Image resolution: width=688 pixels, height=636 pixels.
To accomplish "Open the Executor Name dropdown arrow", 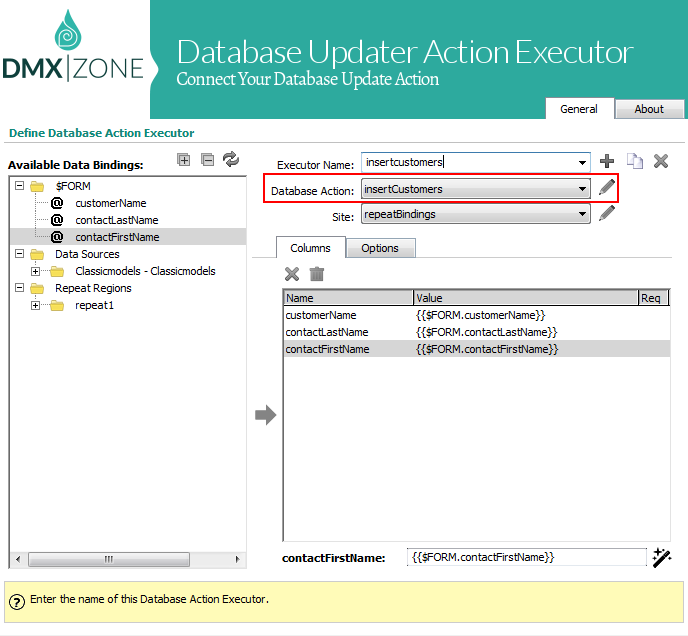I will click(x=582, y=163).
